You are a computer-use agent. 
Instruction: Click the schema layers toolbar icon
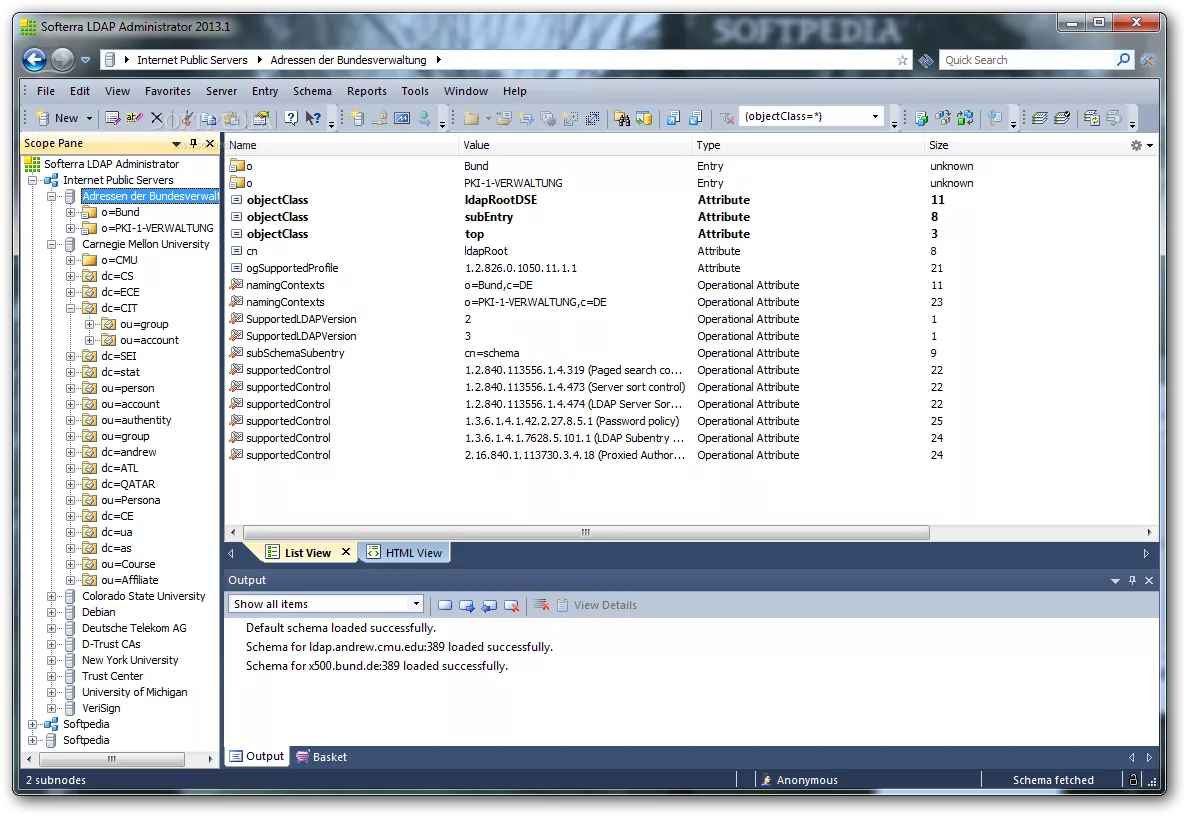[1040, 118]
